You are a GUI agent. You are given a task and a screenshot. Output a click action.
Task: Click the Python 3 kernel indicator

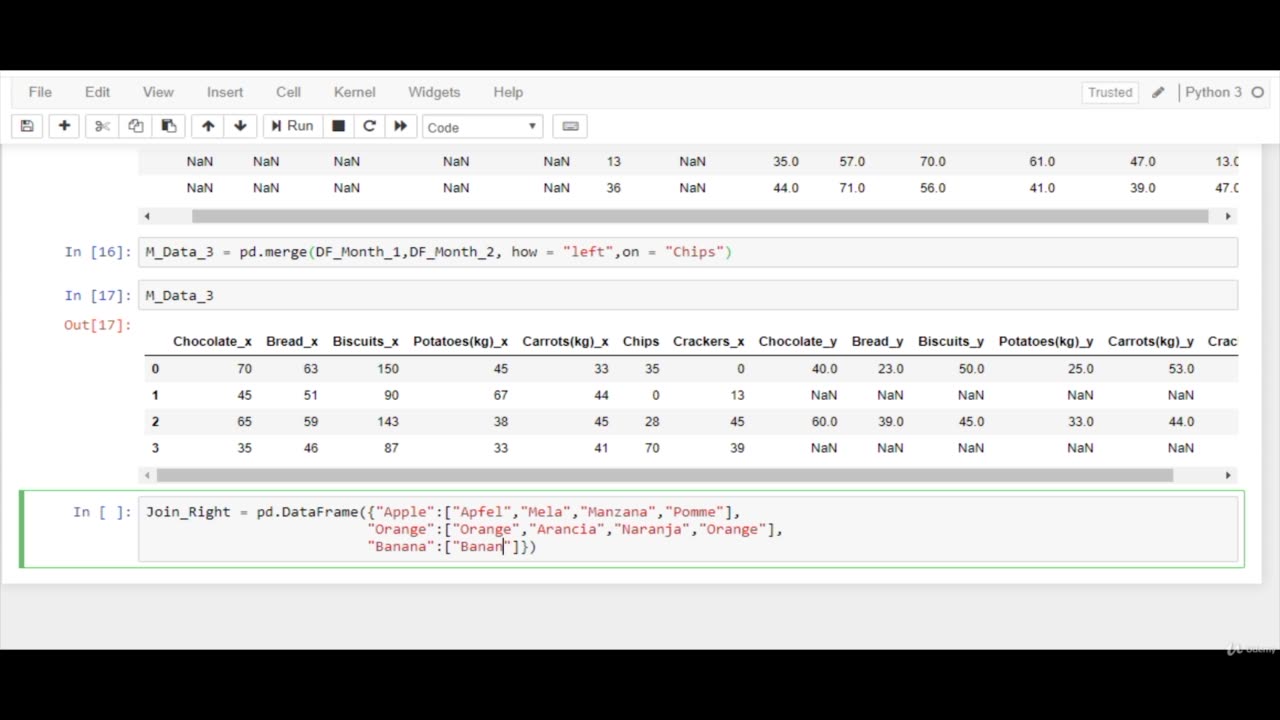coord(1213,92)
